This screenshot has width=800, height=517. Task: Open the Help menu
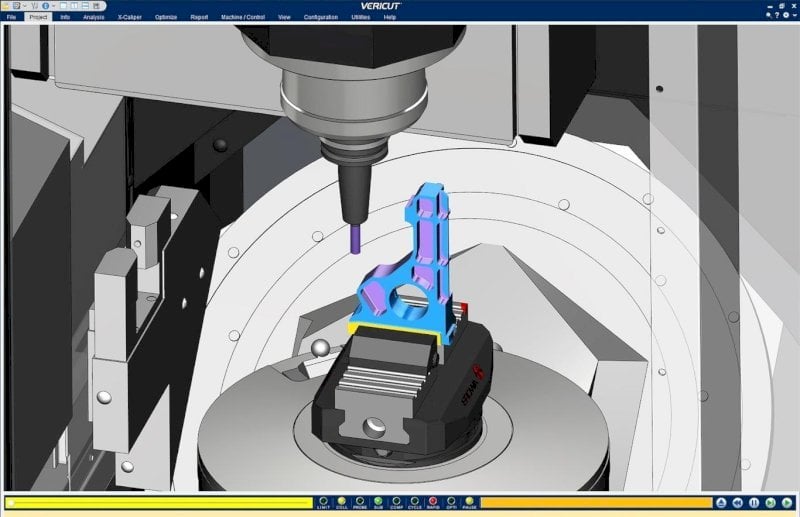pyautogui.click(x=390, y=17)
